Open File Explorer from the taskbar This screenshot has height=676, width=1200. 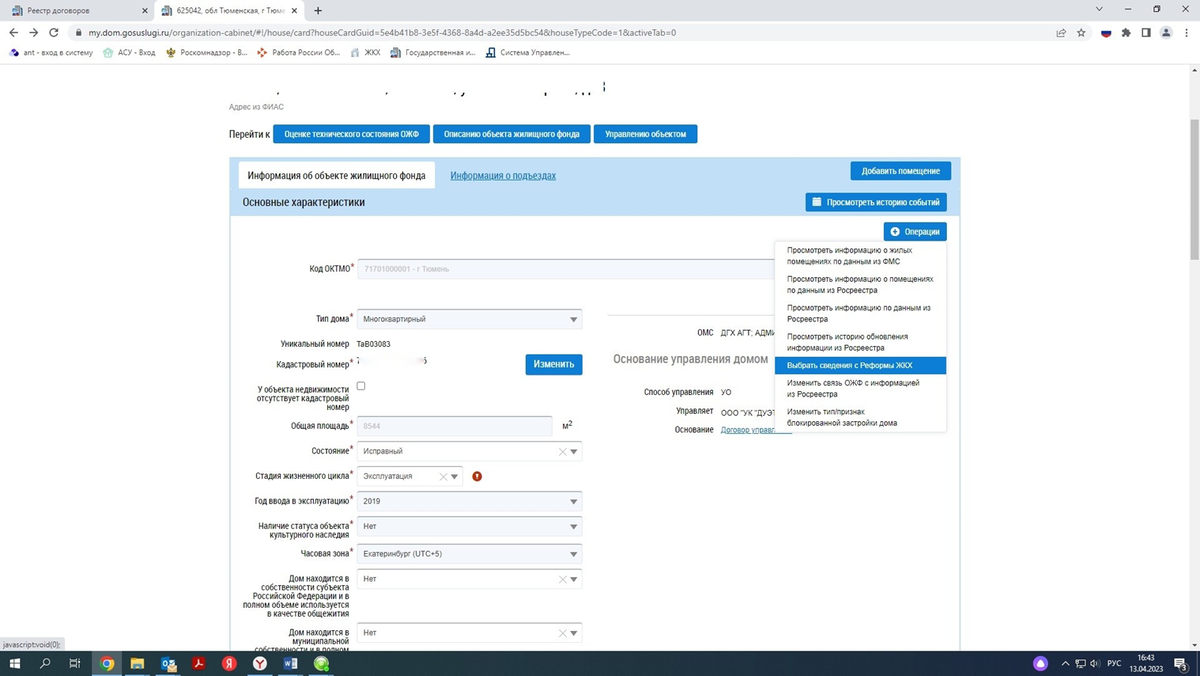[137, 663]
